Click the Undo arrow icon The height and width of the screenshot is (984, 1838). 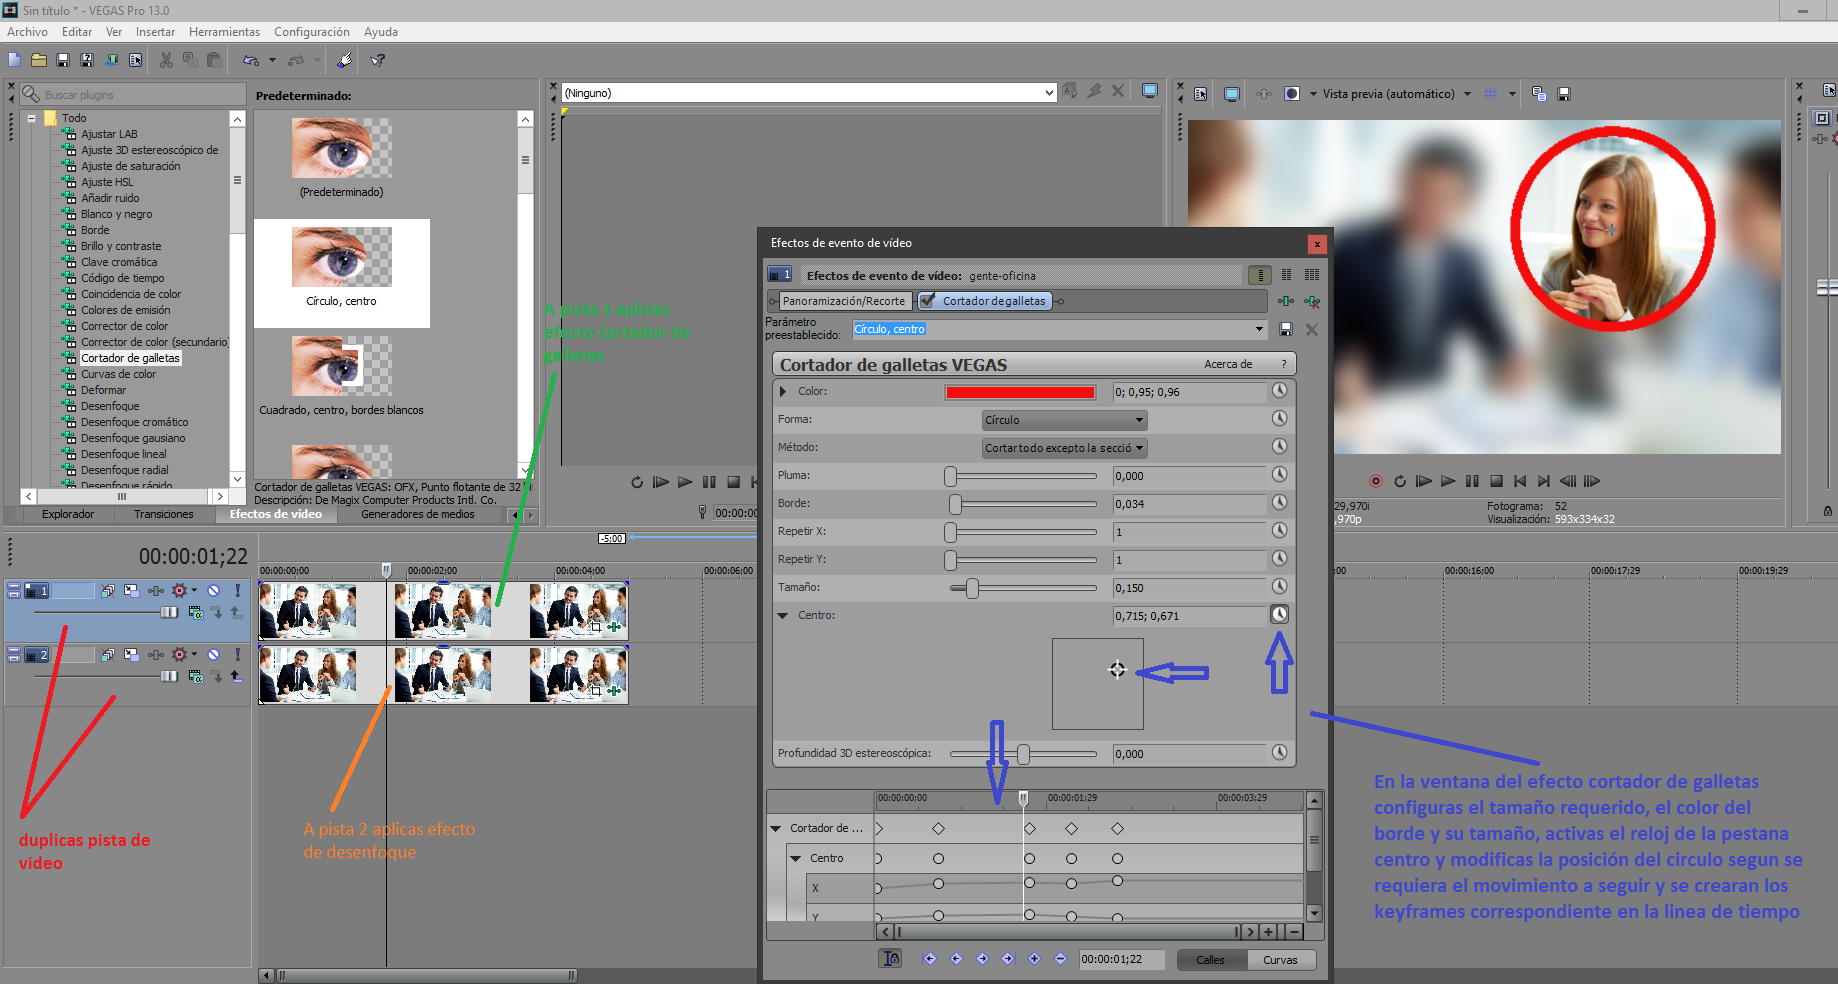click(x=250, y=60)
